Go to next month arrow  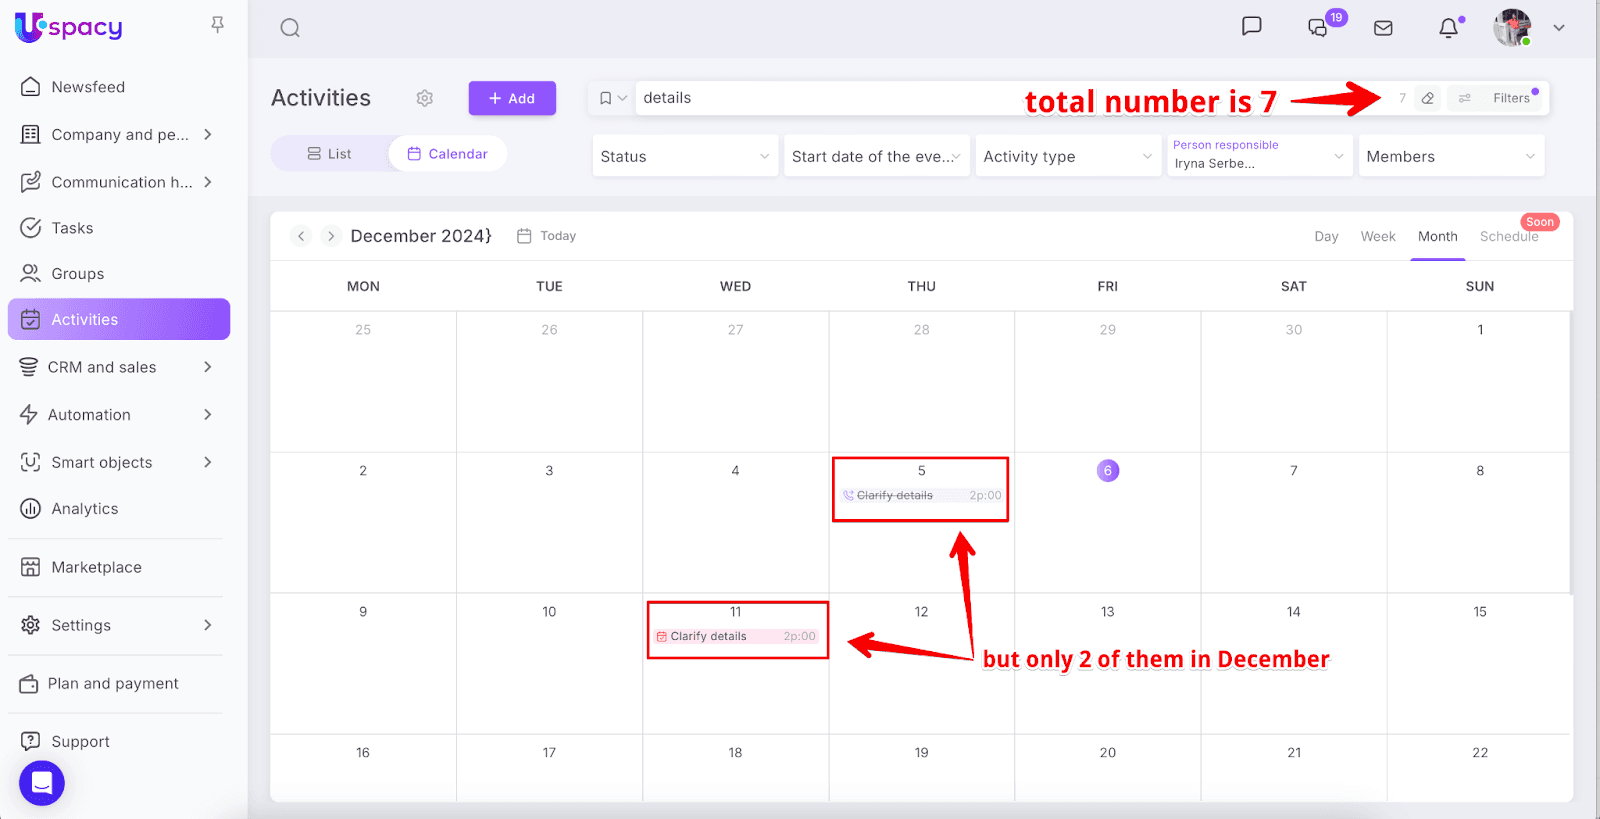click(x=331, y=236)
